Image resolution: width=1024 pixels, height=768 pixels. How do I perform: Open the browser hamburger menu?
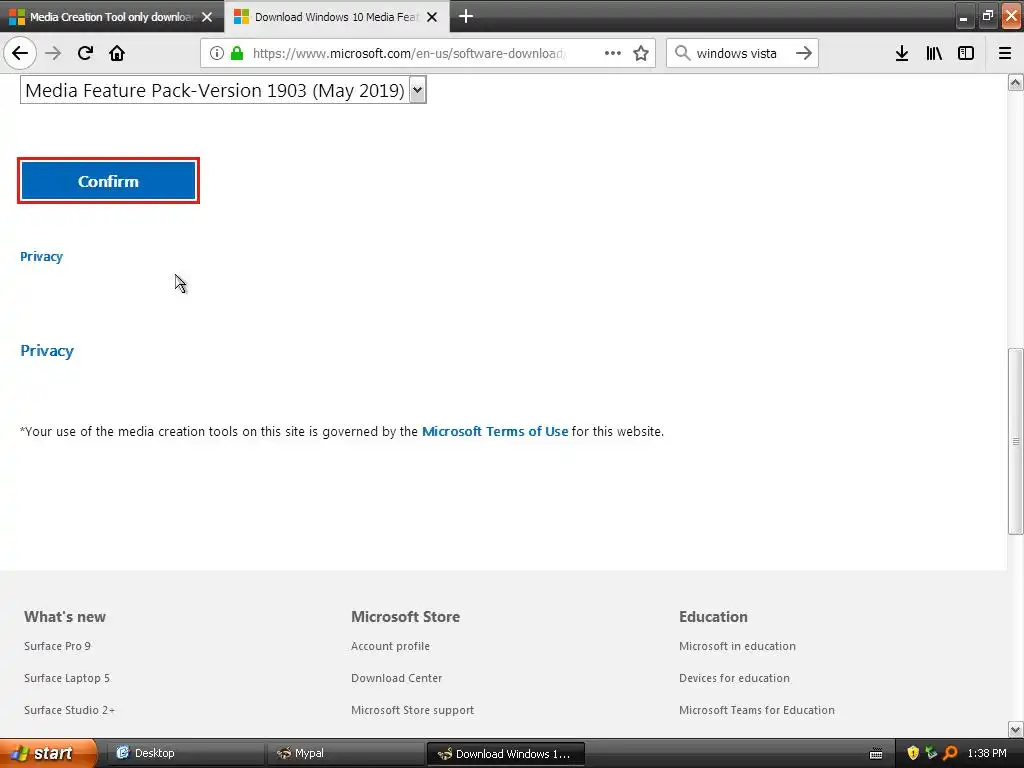(x=1005, y=53)
